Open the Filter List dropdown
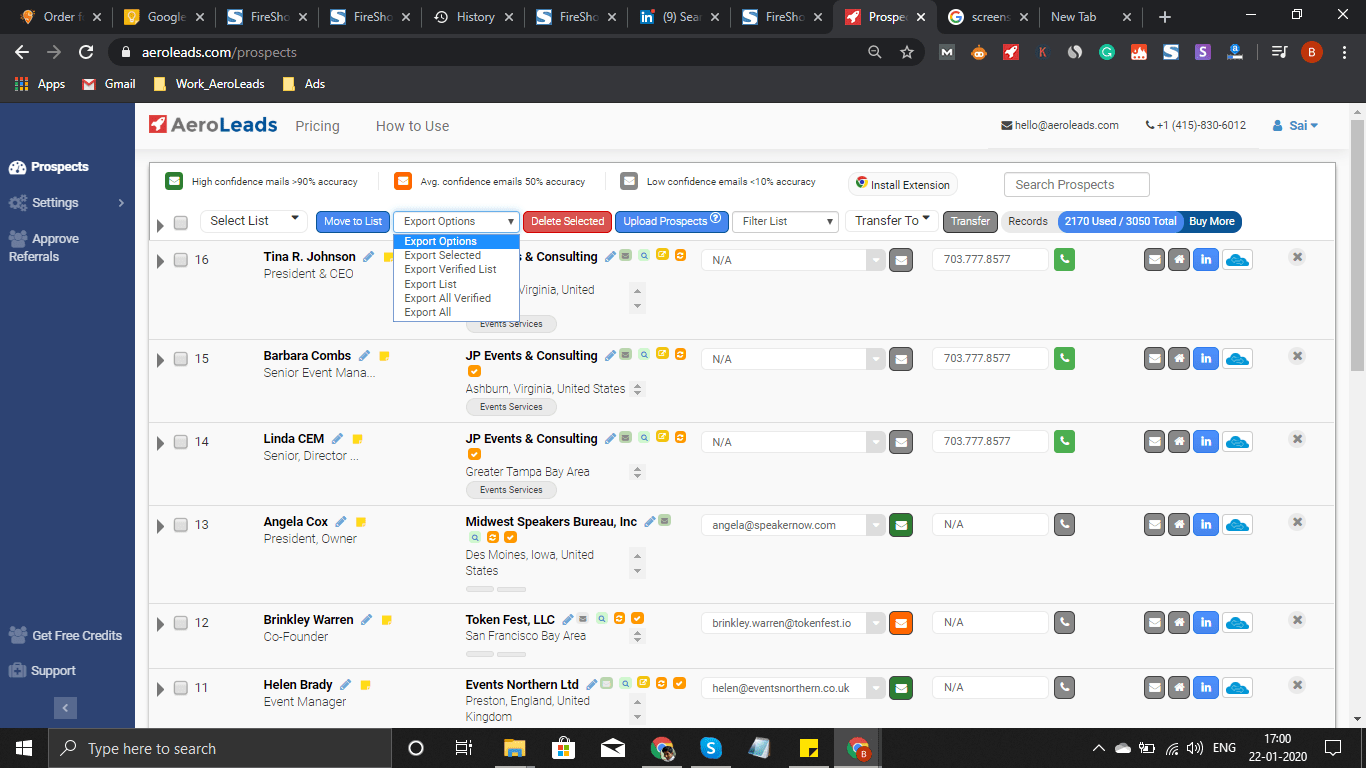This screenshot has height=768, width=1366. [x=785, y=221]
